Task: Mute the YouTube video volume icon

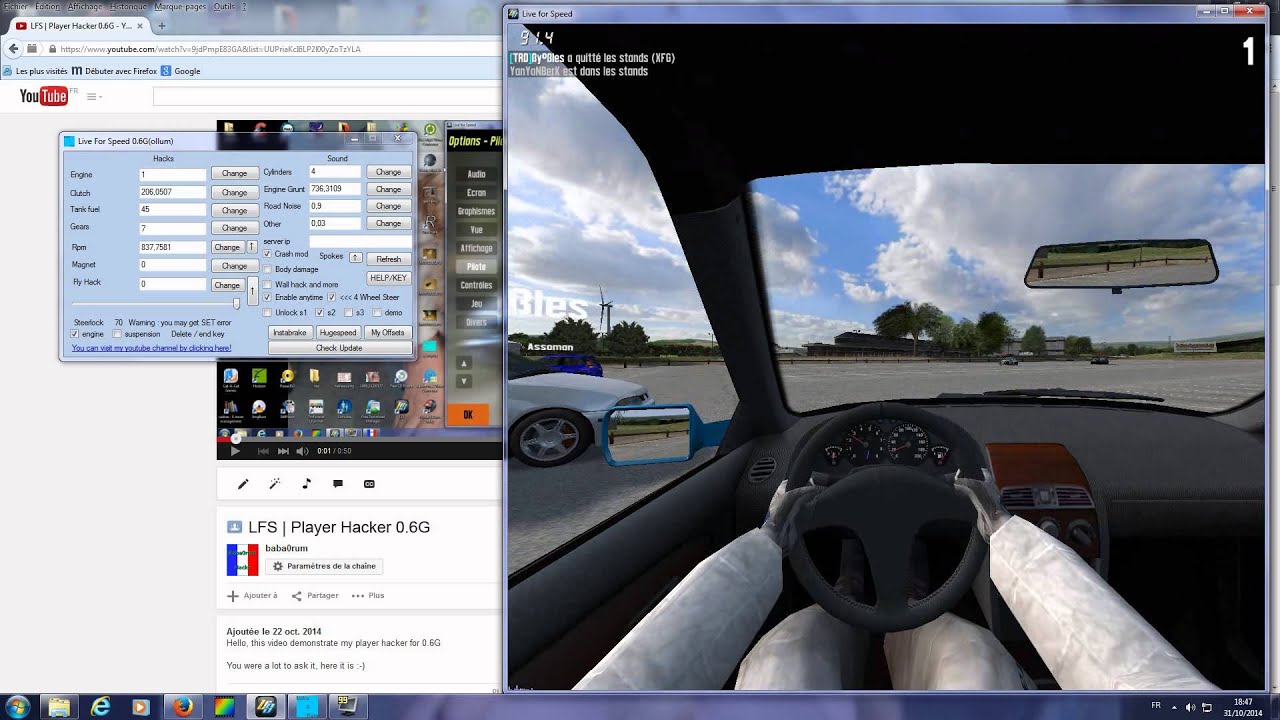Action: click(302, 451)
